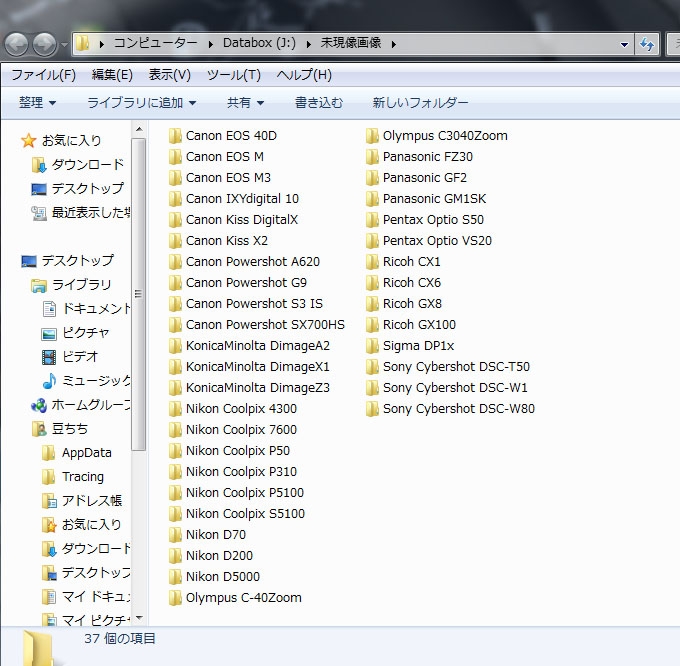Click navigation pane scrollbar down arrow
This screenshot has height=666, width=680.
click(x=139, y=617)
